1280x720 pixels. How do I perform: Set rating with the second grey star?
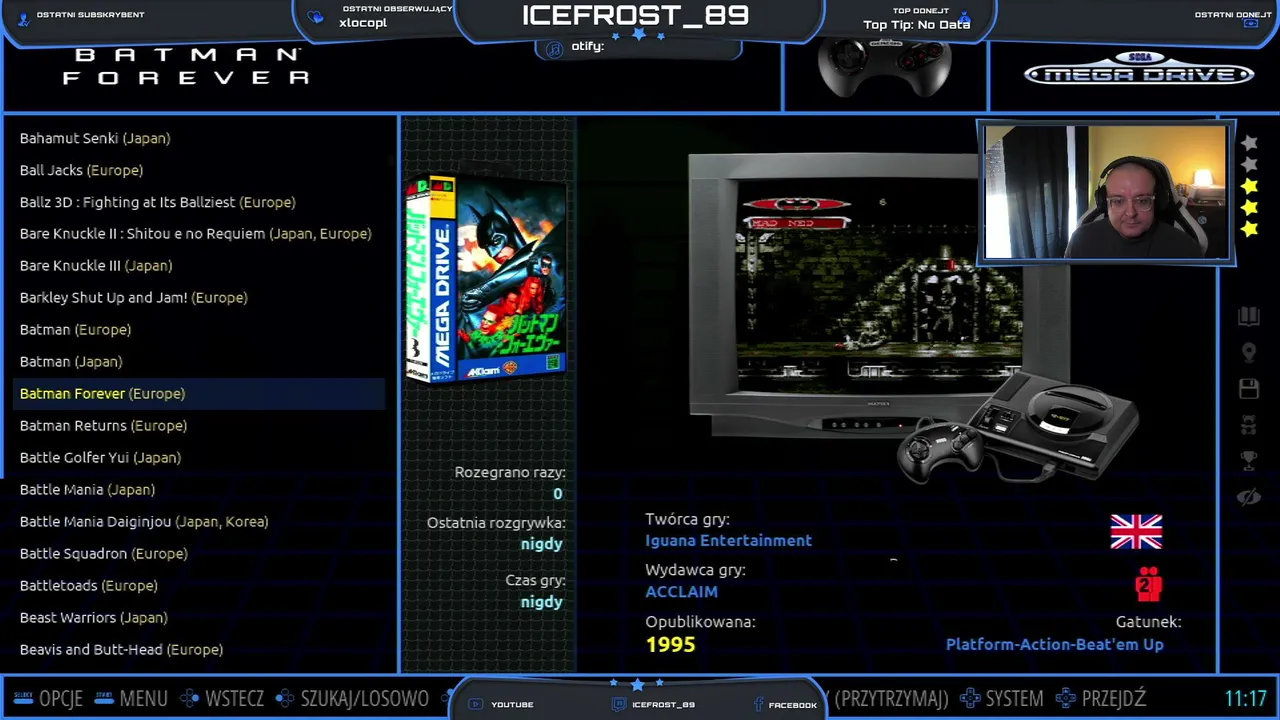1249,164
